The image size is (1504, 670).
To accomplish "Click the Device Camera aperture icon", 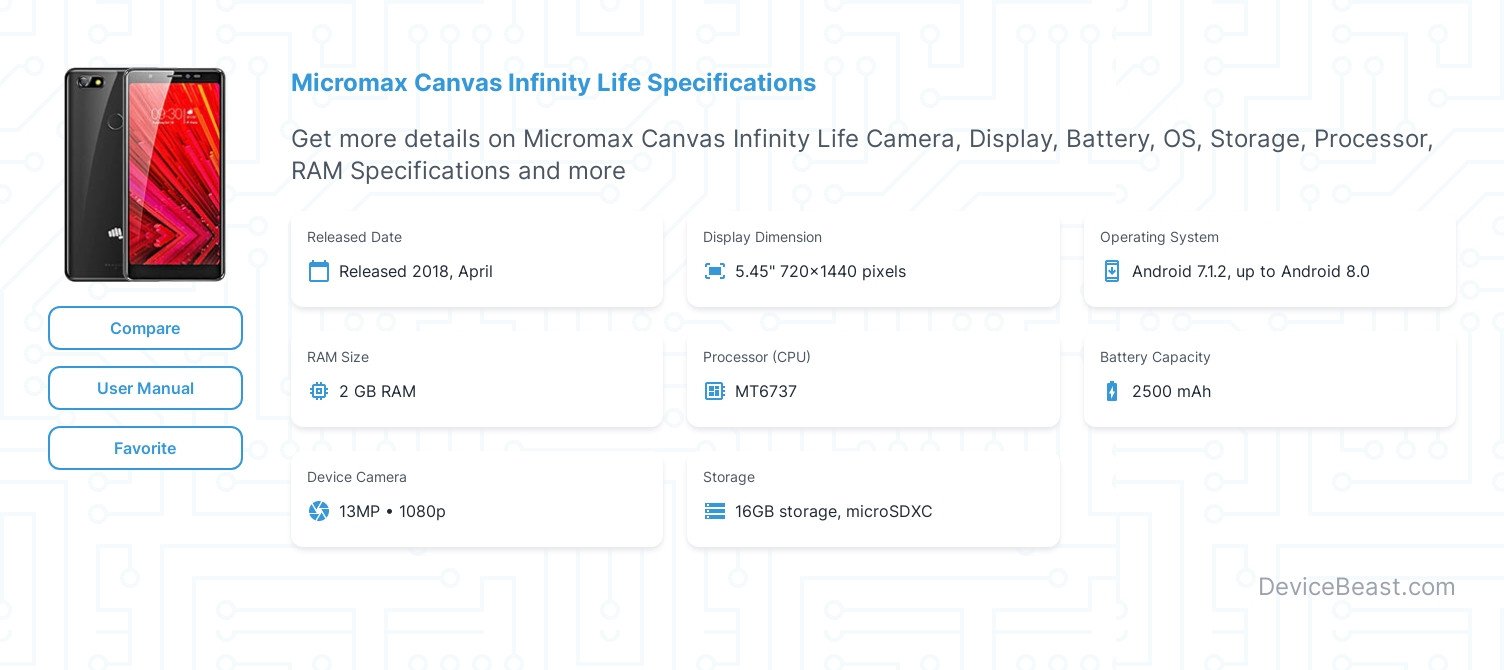I will (319, 511).
